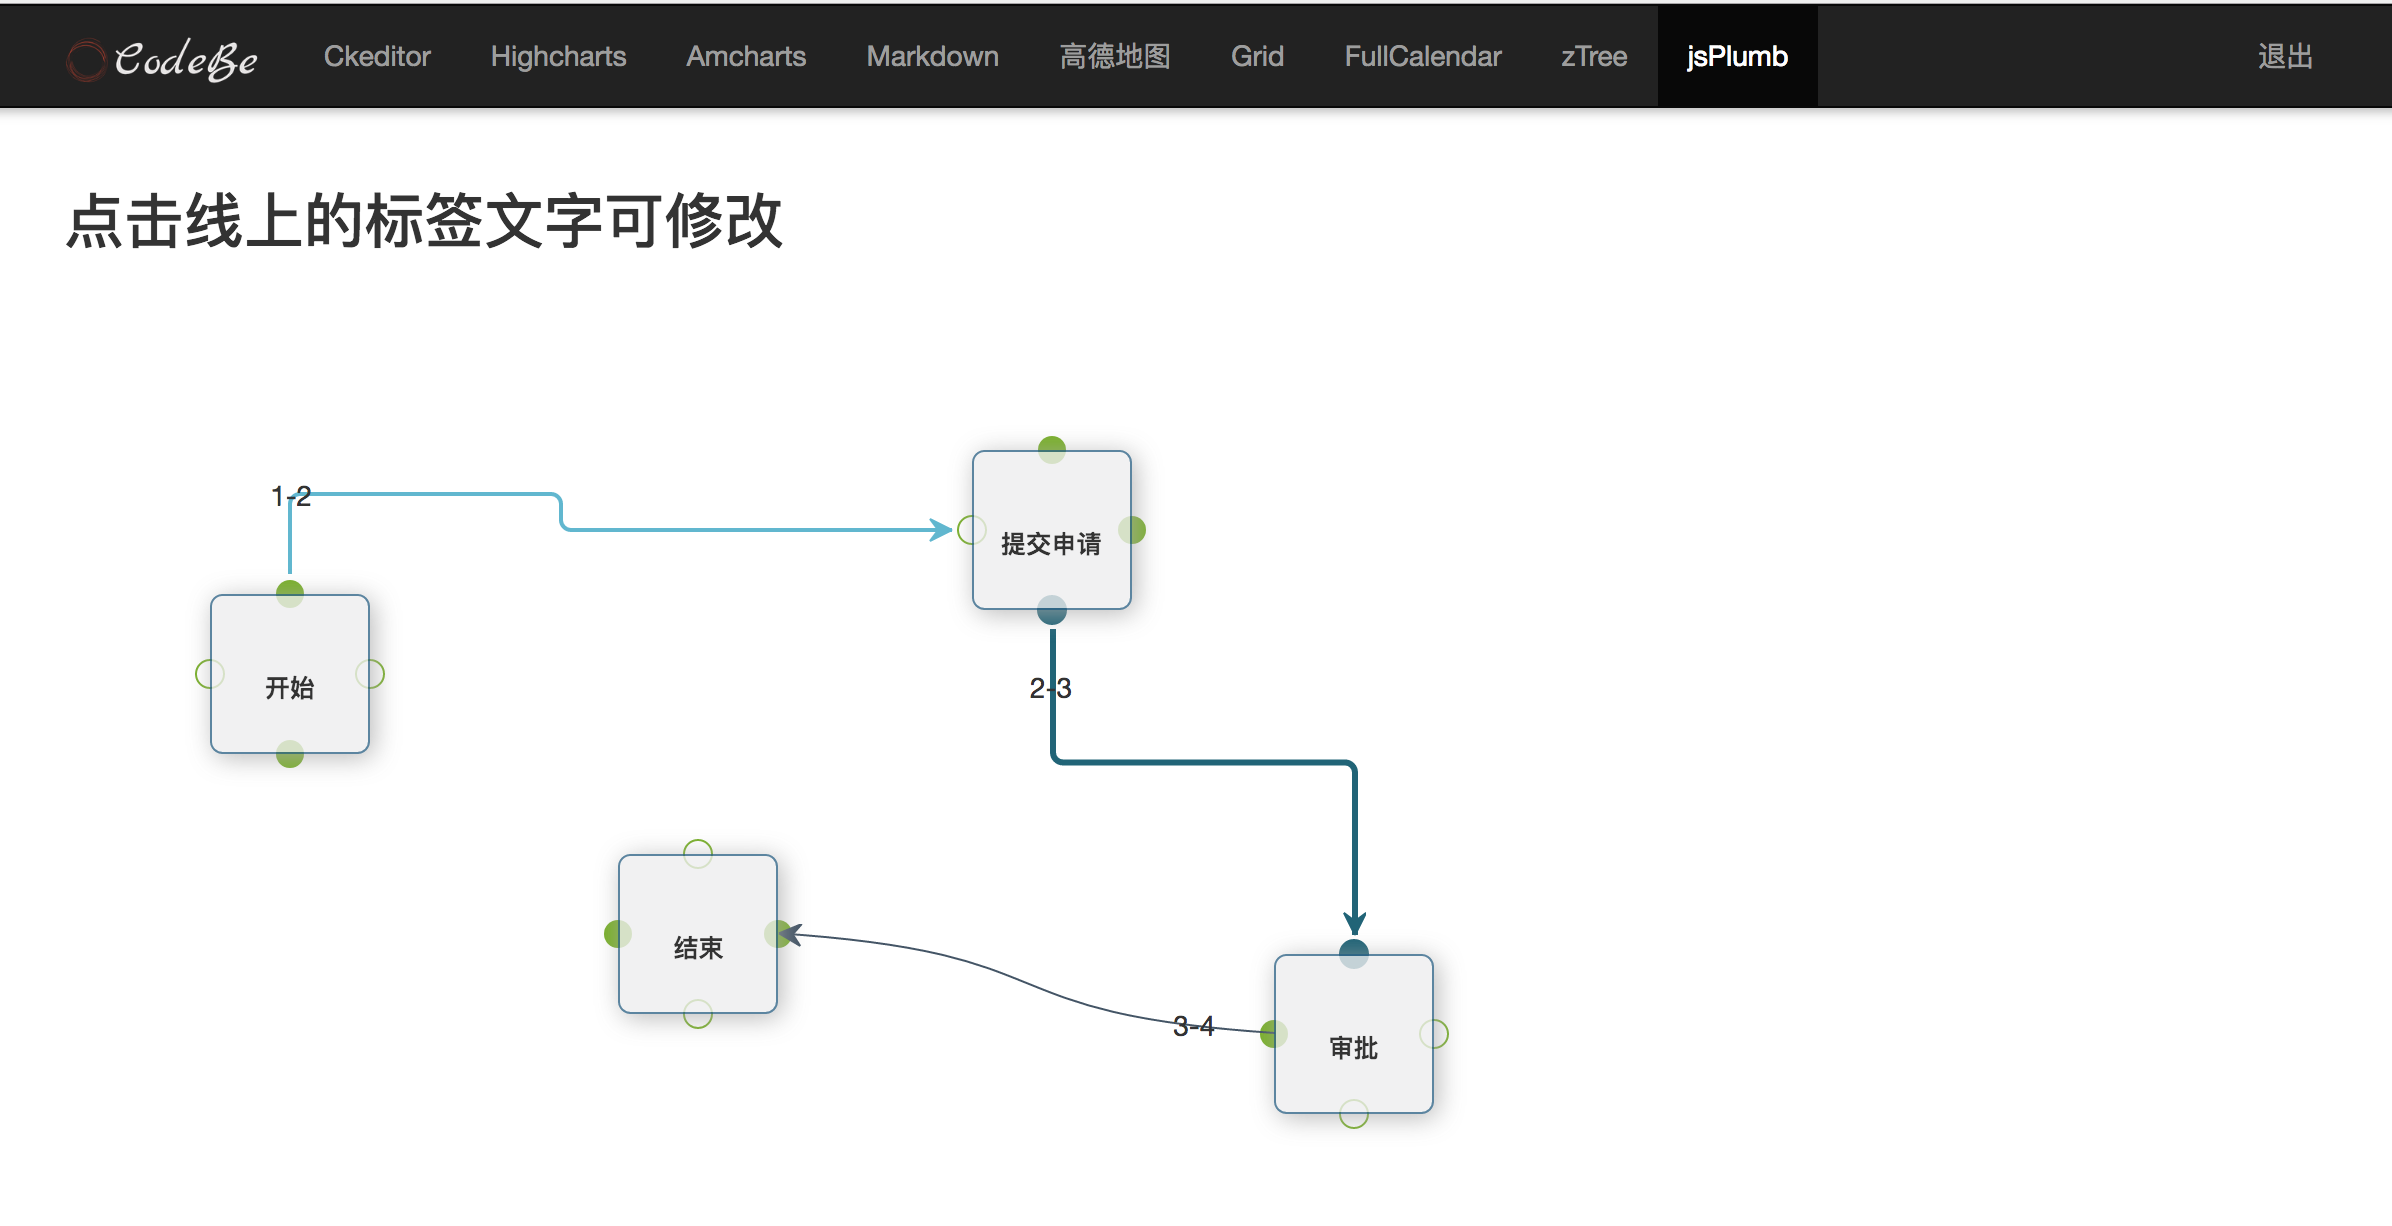Image resolution: width=2392 pixels, height=1226 pixels.
Task: Open the Ckeditor menu item
Action: 377,56
